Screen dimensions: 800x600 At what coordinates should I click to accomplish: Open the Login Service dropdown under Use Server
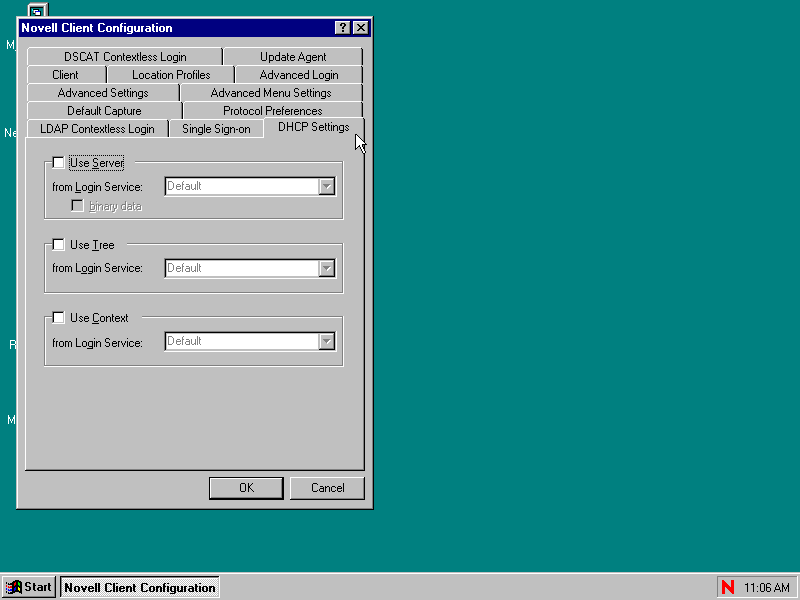tap(327, 186)
